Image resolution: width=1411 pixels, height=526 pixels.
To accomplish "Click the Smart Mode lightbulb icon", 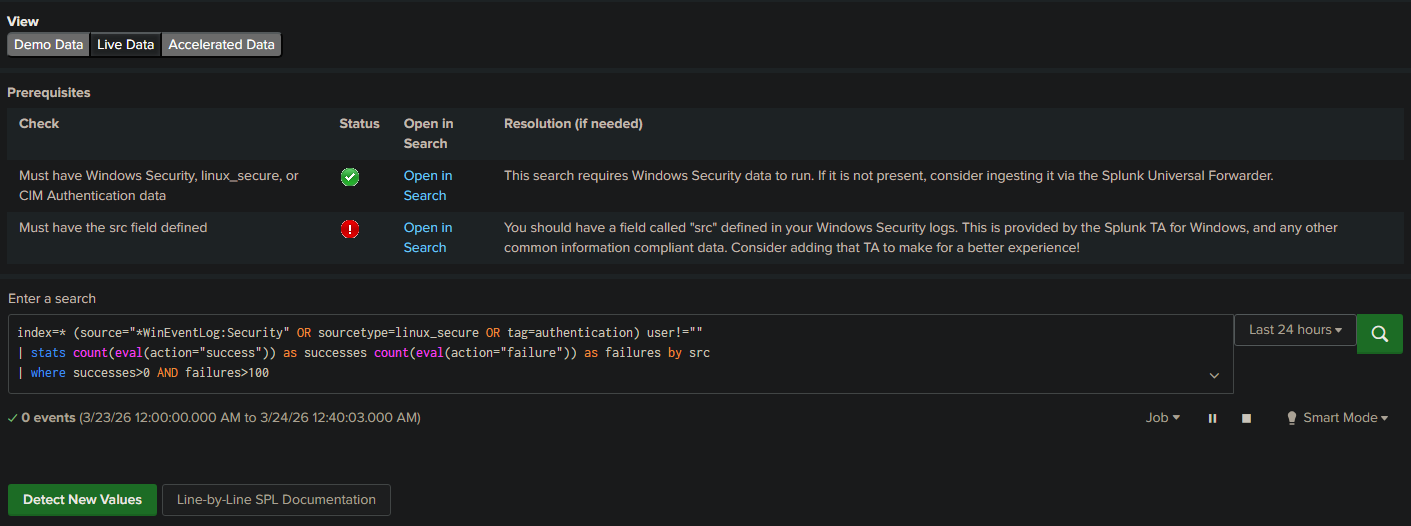I will pyautogui.click(x=1291, y=418).
